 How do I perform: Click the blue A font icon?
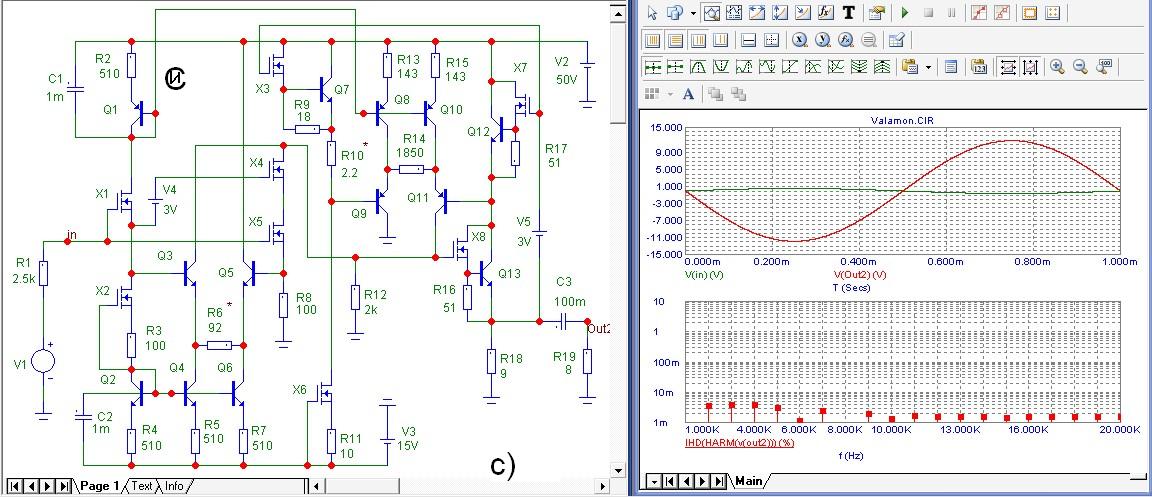click(x=688, y=94)
